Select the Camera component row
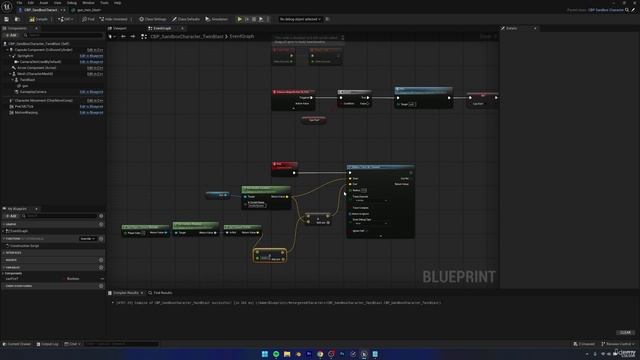Screen dimensions: 640x360 tap(40, 62)
